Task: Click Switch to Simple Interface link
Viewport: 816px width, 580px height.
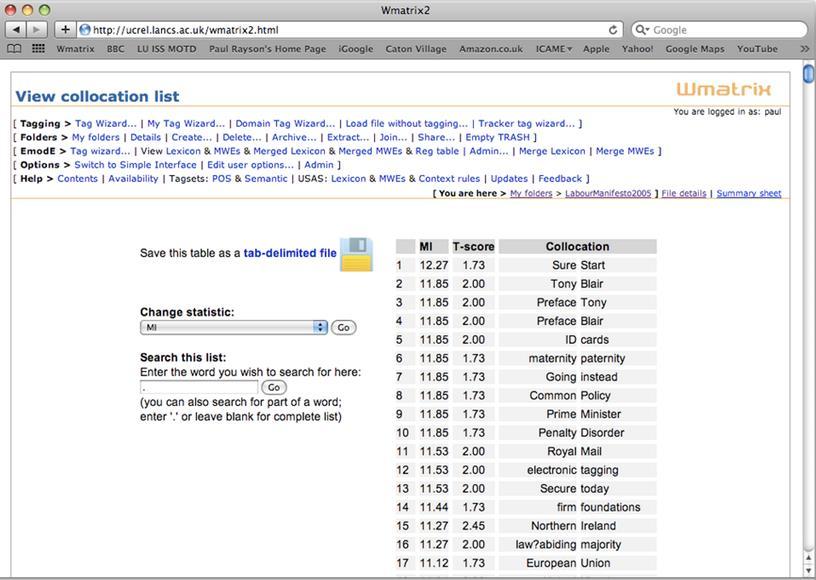Action: point(135,164)
